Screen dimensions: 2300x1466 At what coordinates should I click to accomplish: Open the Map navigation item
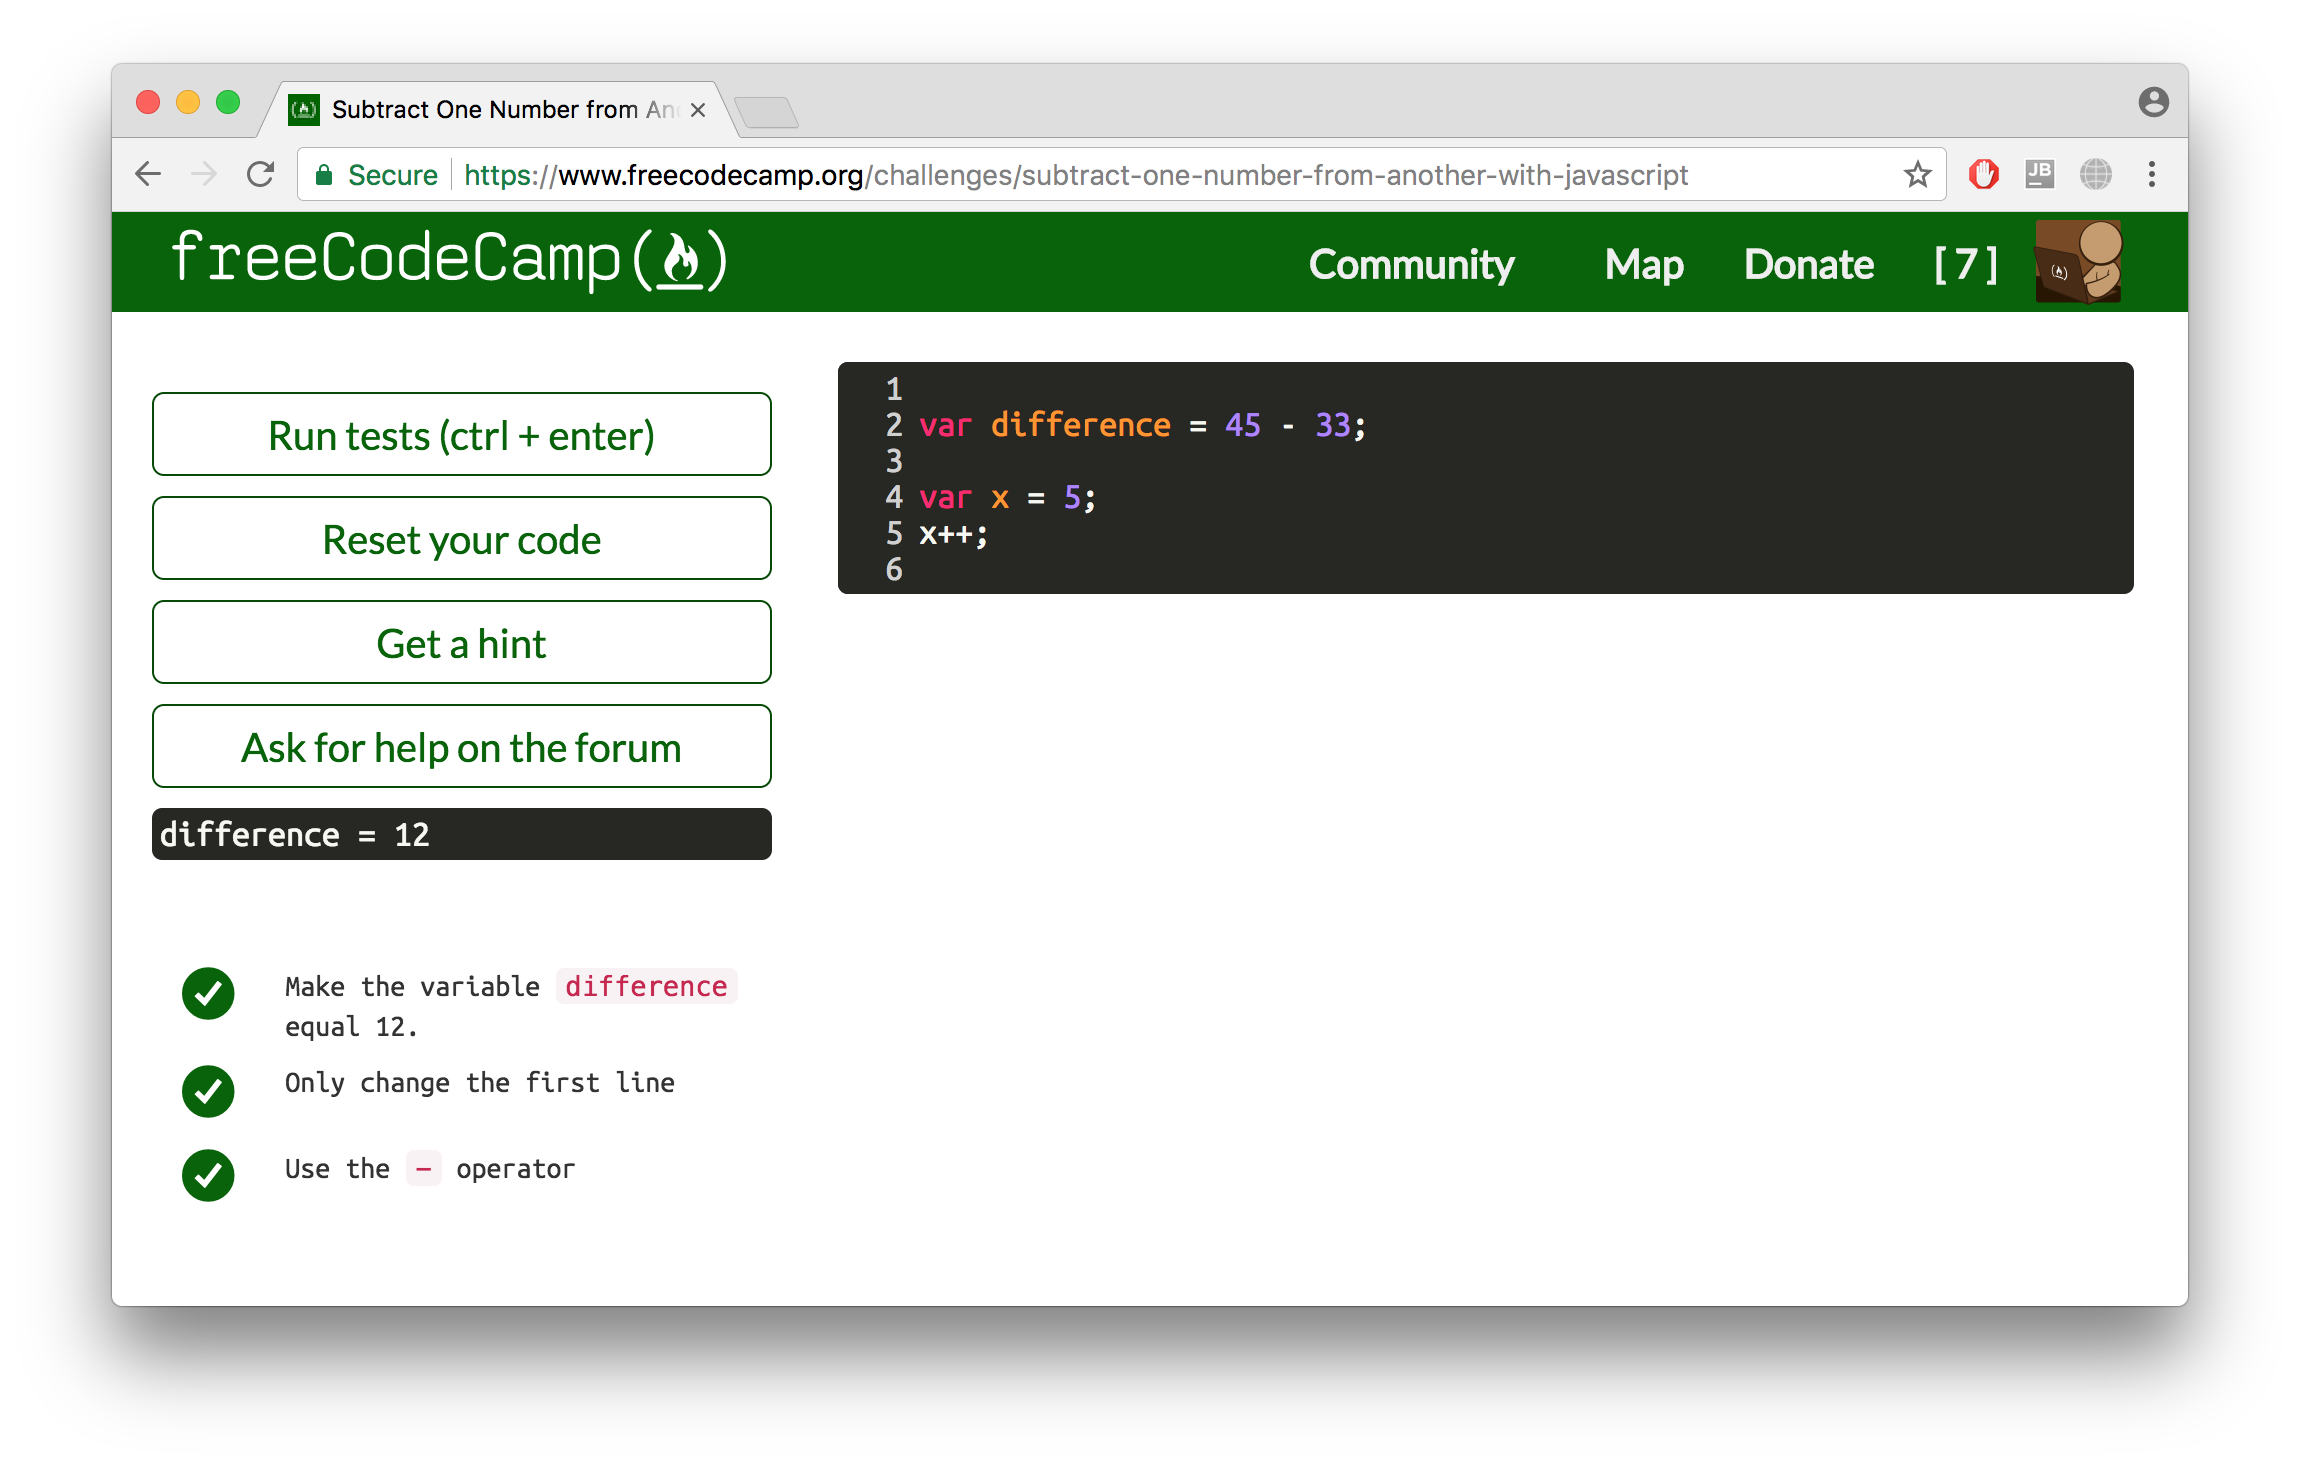coord(1644,264)
